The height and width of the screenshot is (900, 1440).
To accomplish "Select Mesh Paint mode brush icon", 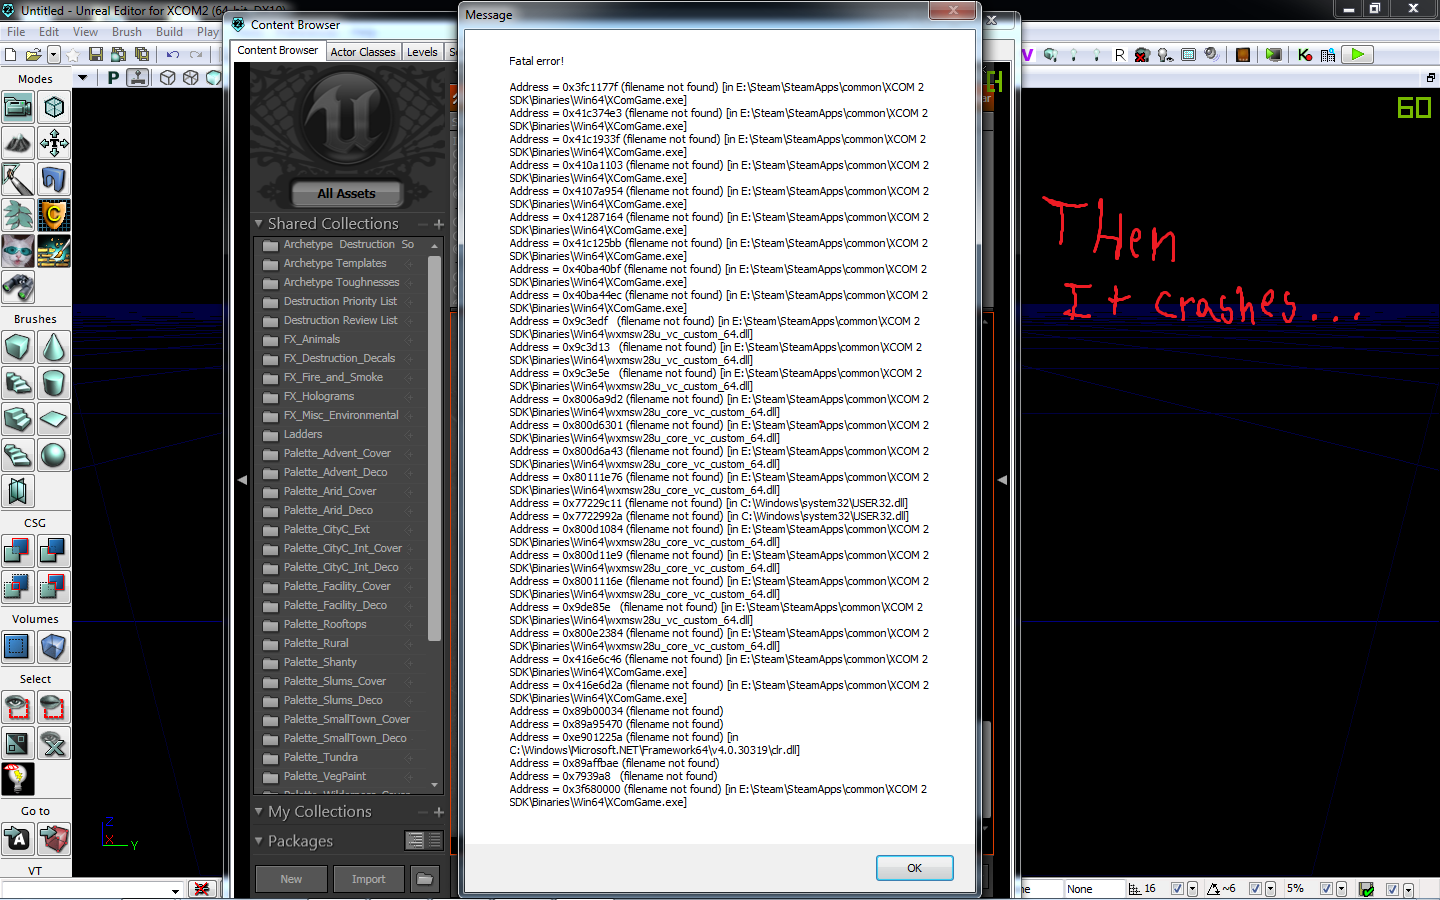I will pos(18,179).
